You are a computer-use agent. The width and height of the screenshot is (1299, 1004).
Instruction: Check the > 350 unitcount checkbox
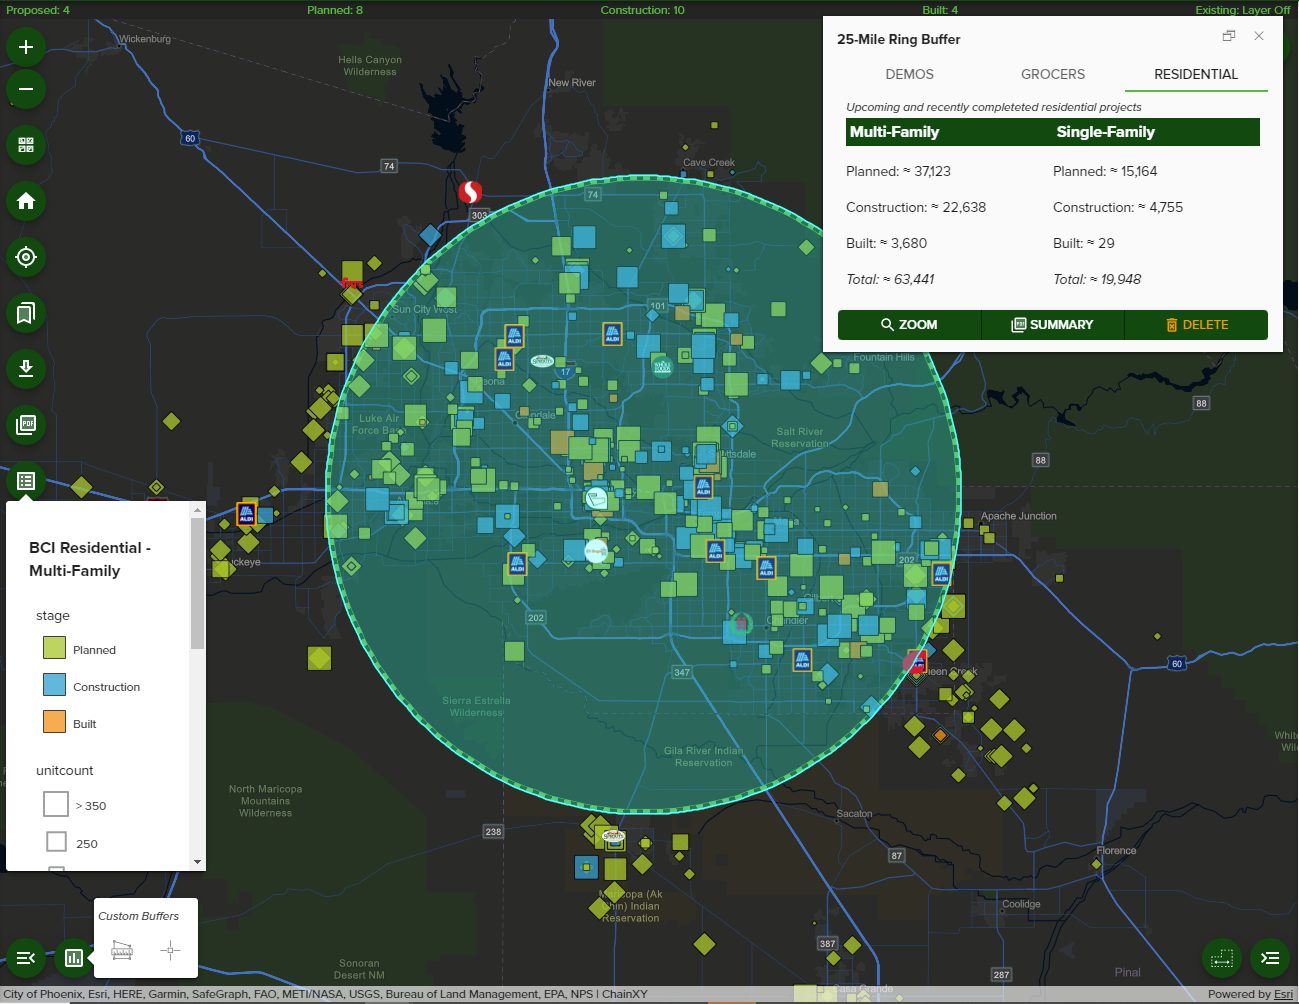pyautogui.click(x=56, y=803)
